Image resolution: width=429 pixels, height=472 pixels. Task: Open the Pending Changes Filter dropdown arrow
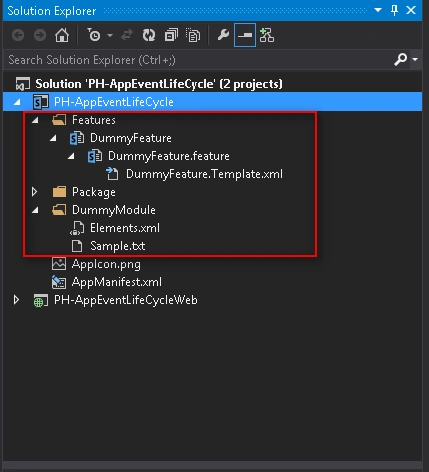(x=110, y=35)
